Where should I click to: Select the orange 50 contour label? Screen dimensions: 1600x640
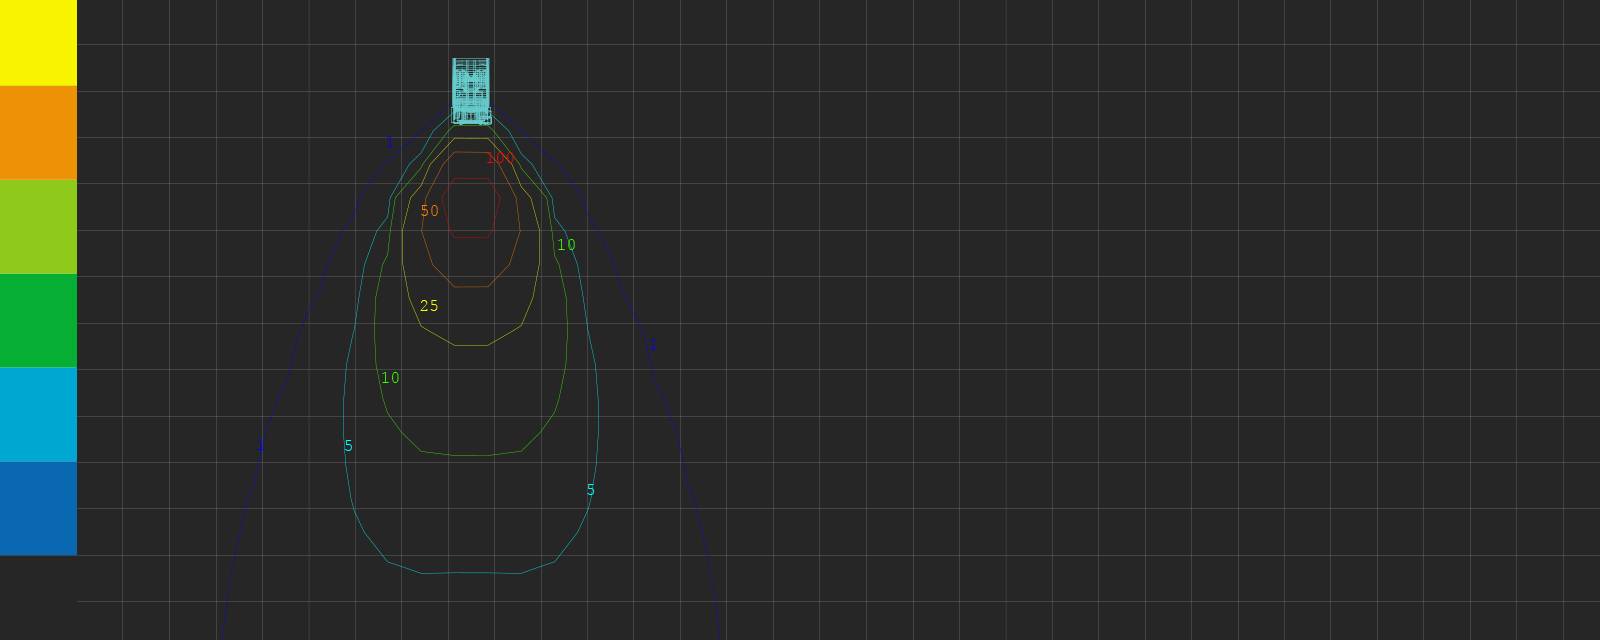tap(430, 211)
